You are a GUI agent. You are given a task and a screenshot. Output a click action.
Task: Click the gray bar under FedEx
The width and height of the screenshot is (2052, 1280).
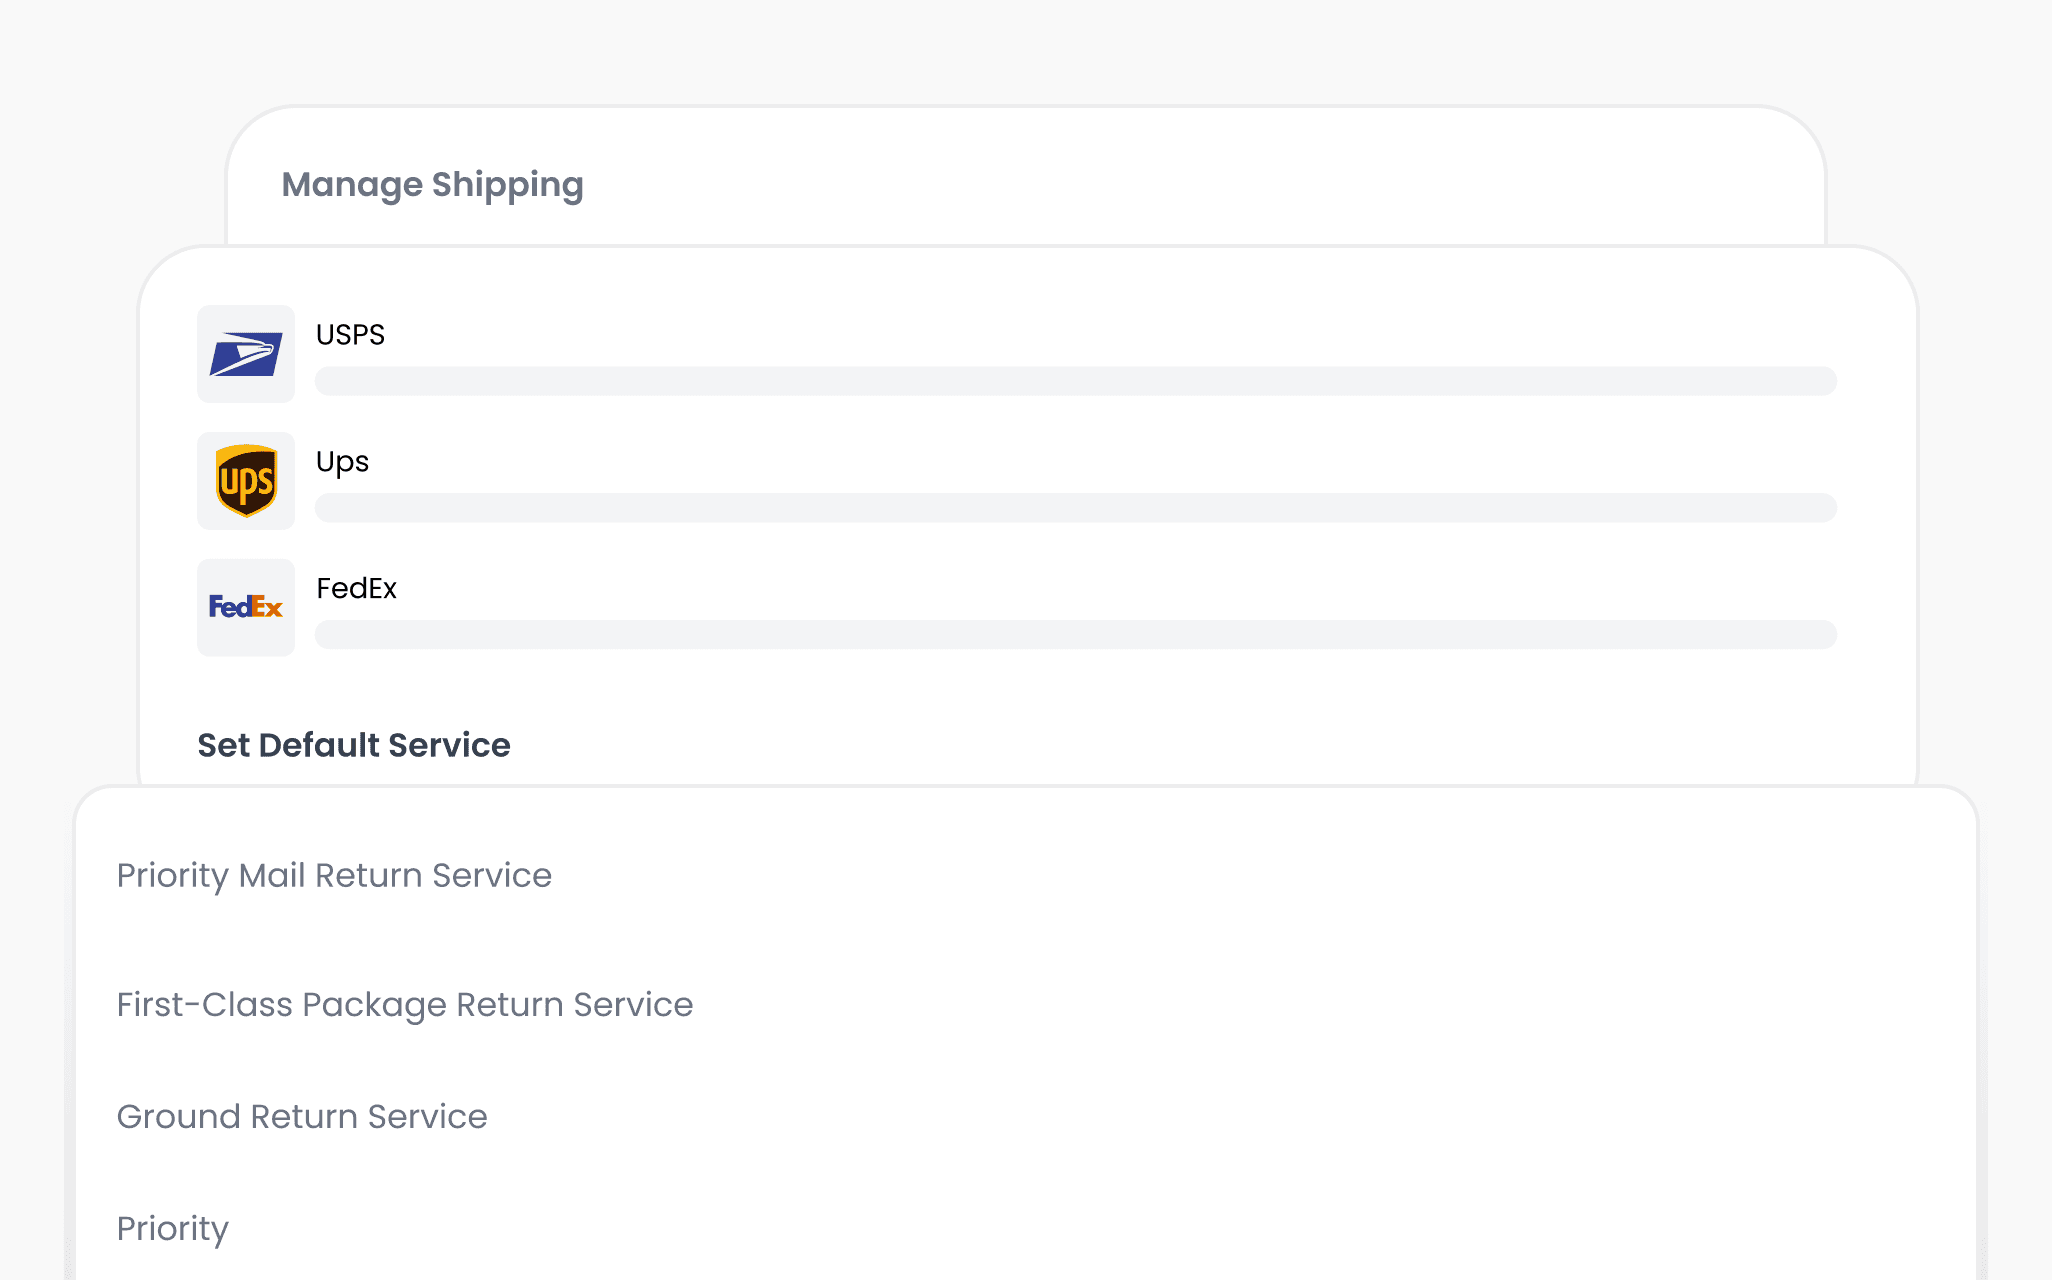(x=1076, y=635)
